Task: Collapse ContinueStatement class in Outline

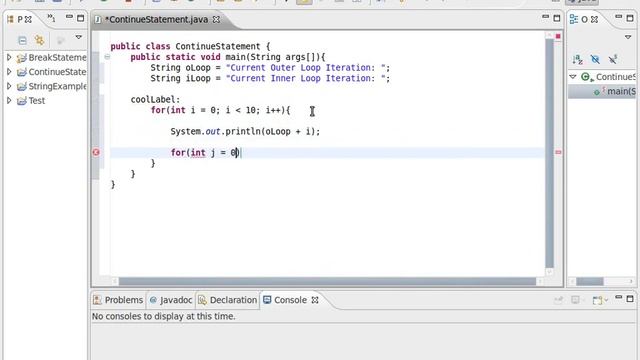Action: [x=573, y=77]
